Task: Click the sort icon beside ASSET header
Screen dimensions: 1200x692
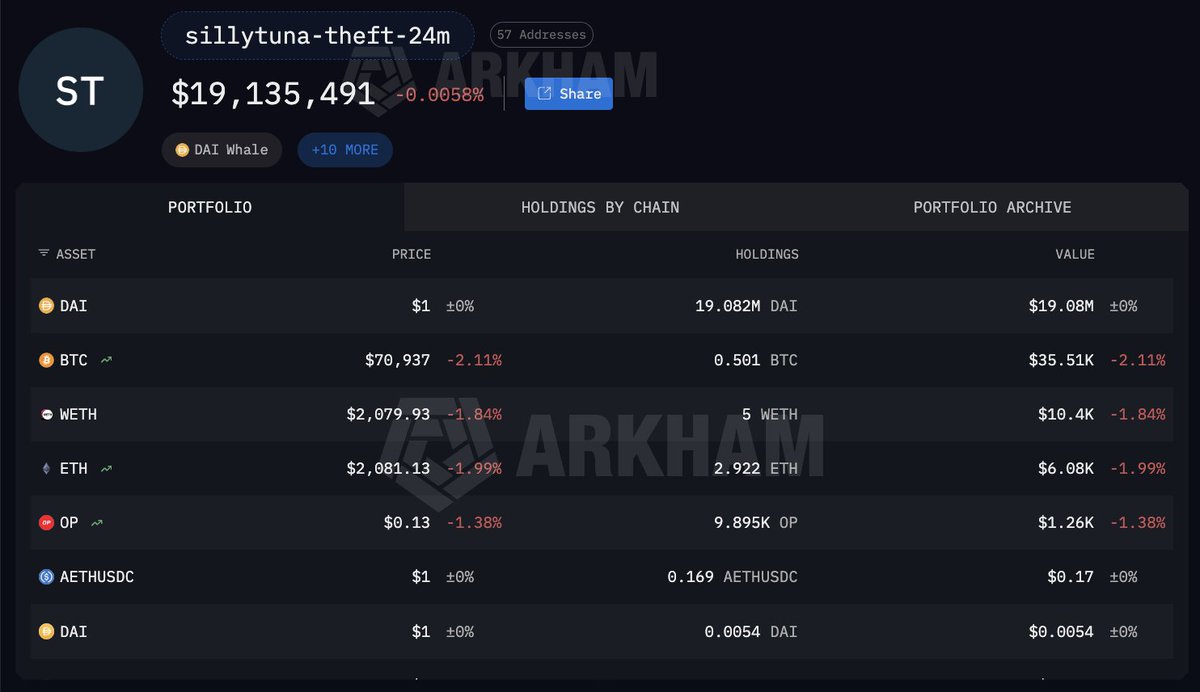Action: pyautogui.click(x=43, y=254)
